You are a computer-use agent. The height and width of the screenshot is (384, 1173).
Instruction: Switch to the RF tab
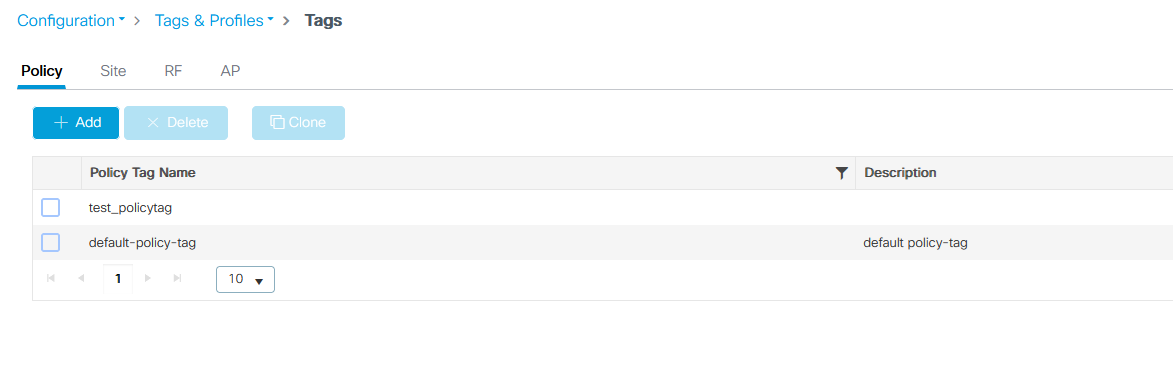coord(173,71)
